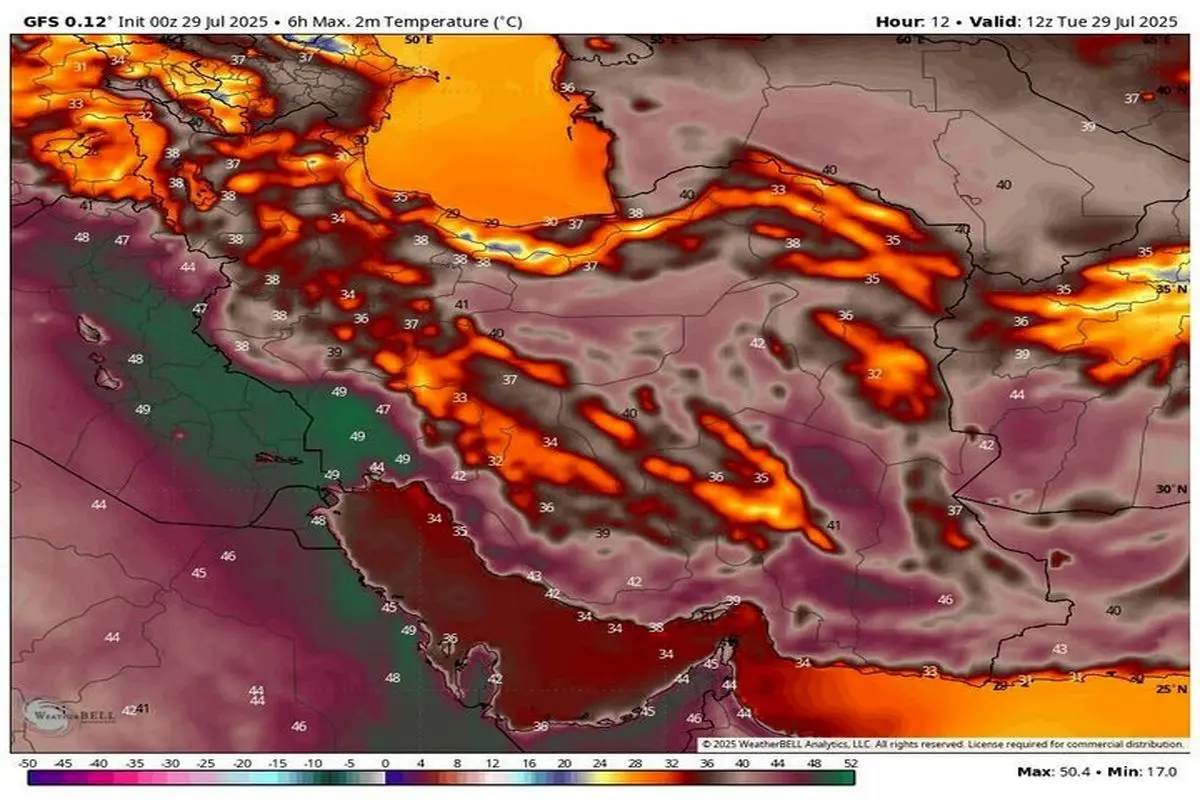
Task: Pick the 40 value on the color scale
Action: tap(742, 762)
